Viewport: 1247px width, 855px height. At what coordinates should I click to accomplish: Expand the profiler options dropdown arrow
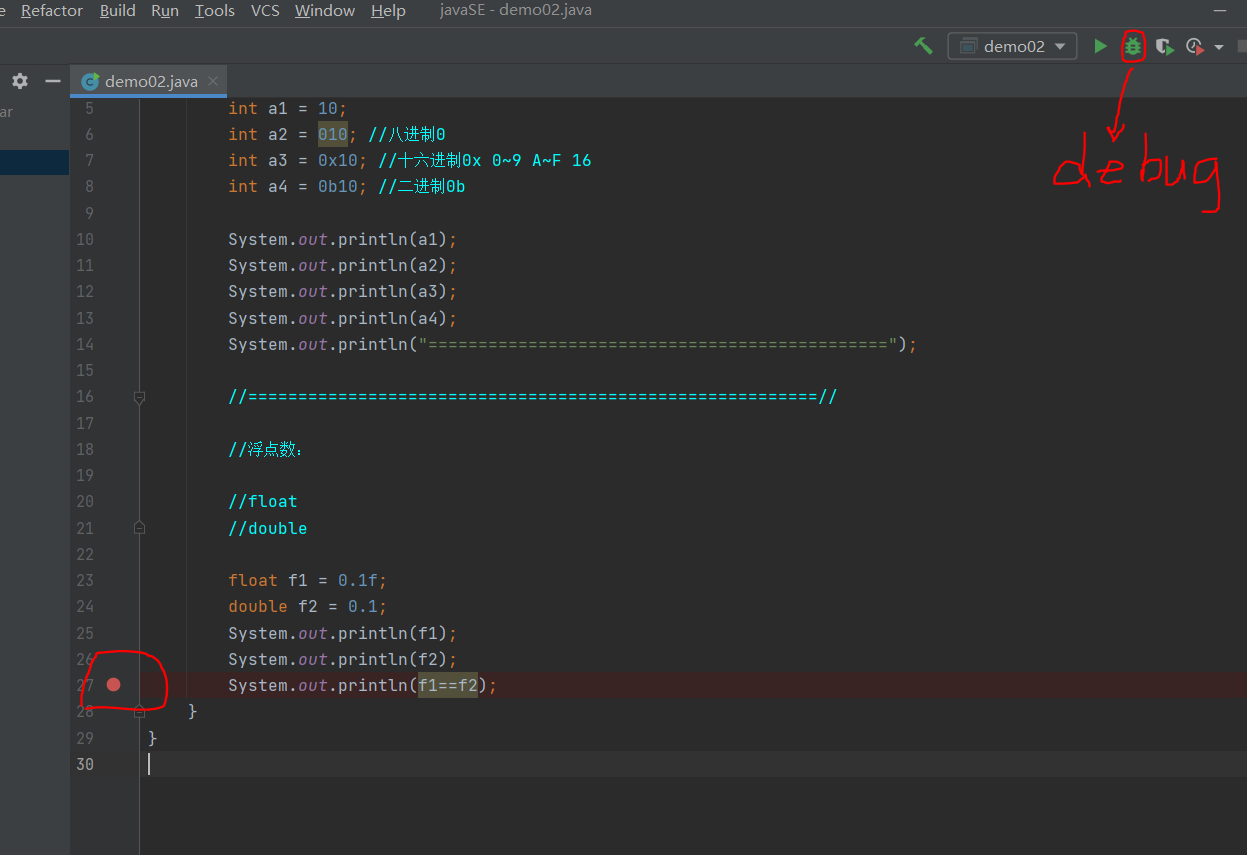1218,47
